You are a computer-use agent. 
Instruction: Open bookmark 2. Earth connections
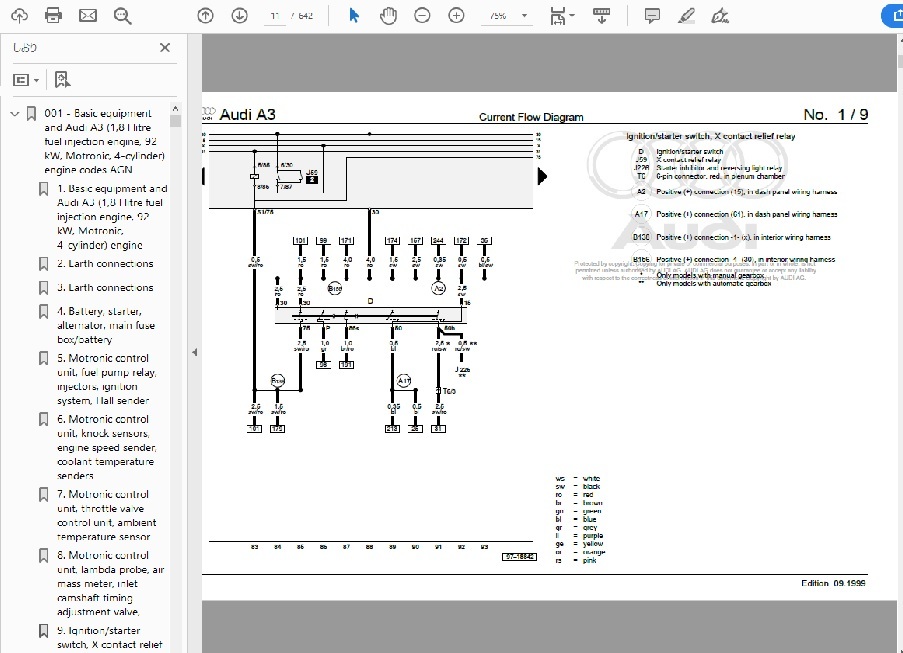tap(105, 264)
